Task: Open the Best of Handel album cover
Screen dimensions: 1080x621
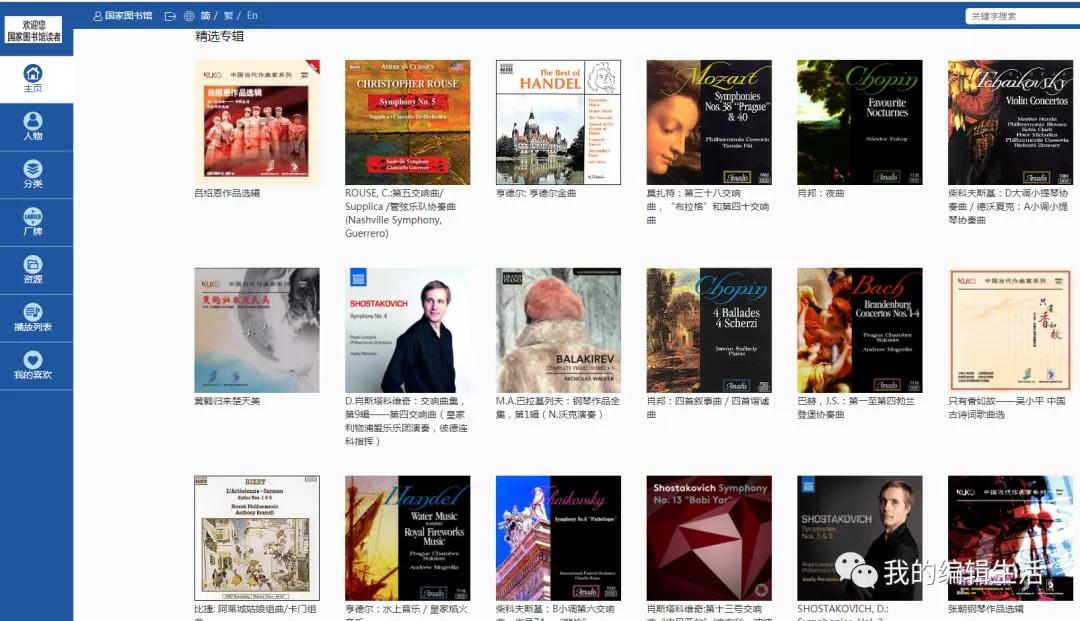Action: 558,122
